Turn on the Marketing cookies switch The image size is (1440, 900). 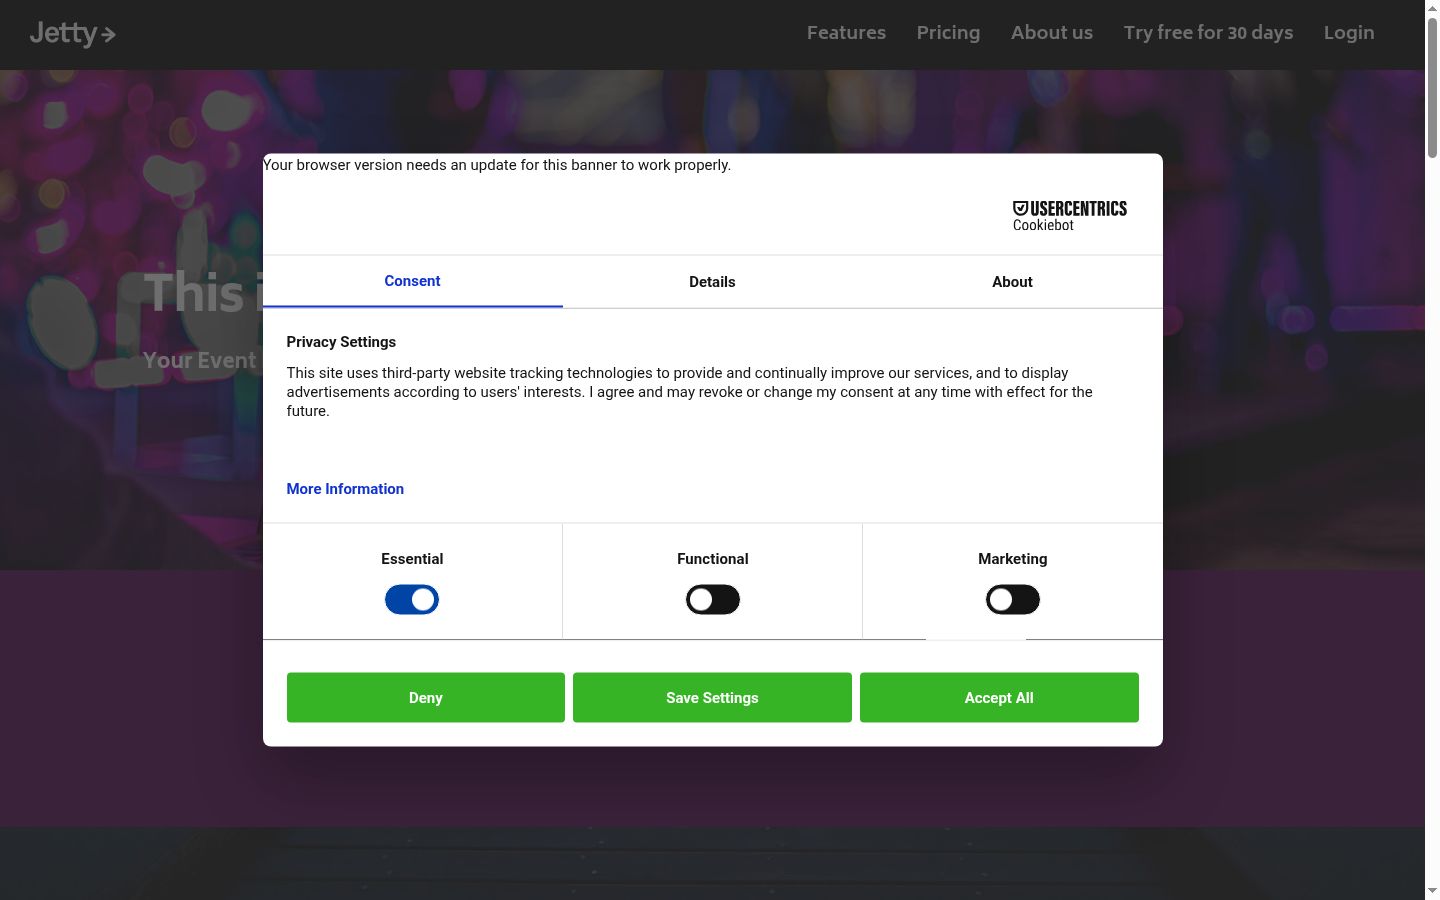coord(1012,600)
